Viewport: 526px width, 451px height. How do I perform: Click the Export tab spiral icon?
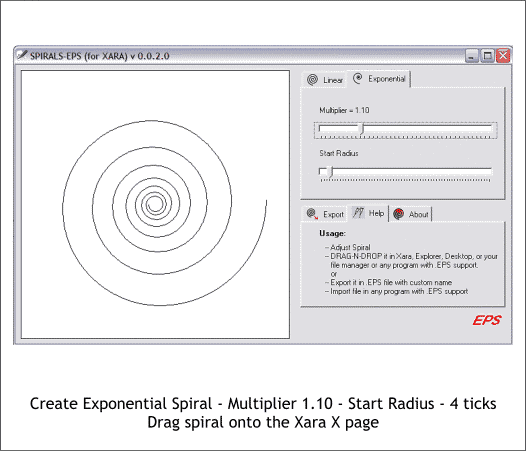(312, 214)
